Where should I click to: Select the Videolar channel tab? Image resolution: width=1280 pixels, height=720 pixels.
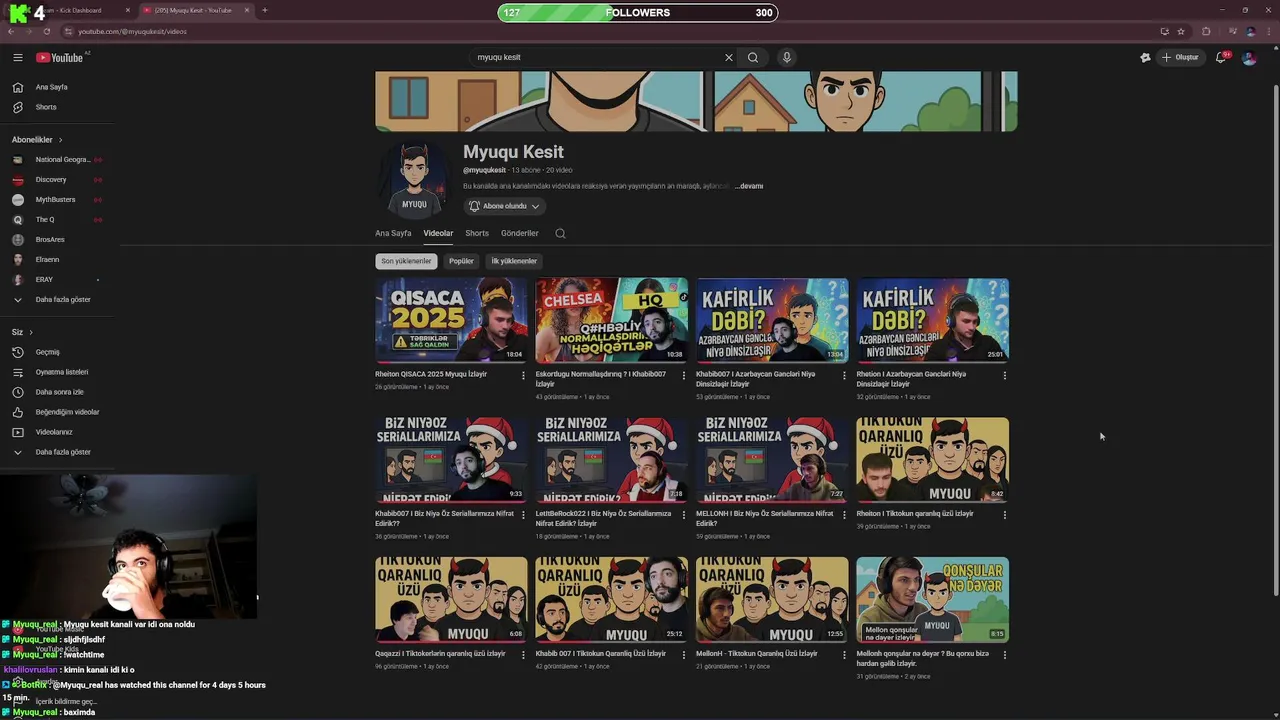coord(438,233)
